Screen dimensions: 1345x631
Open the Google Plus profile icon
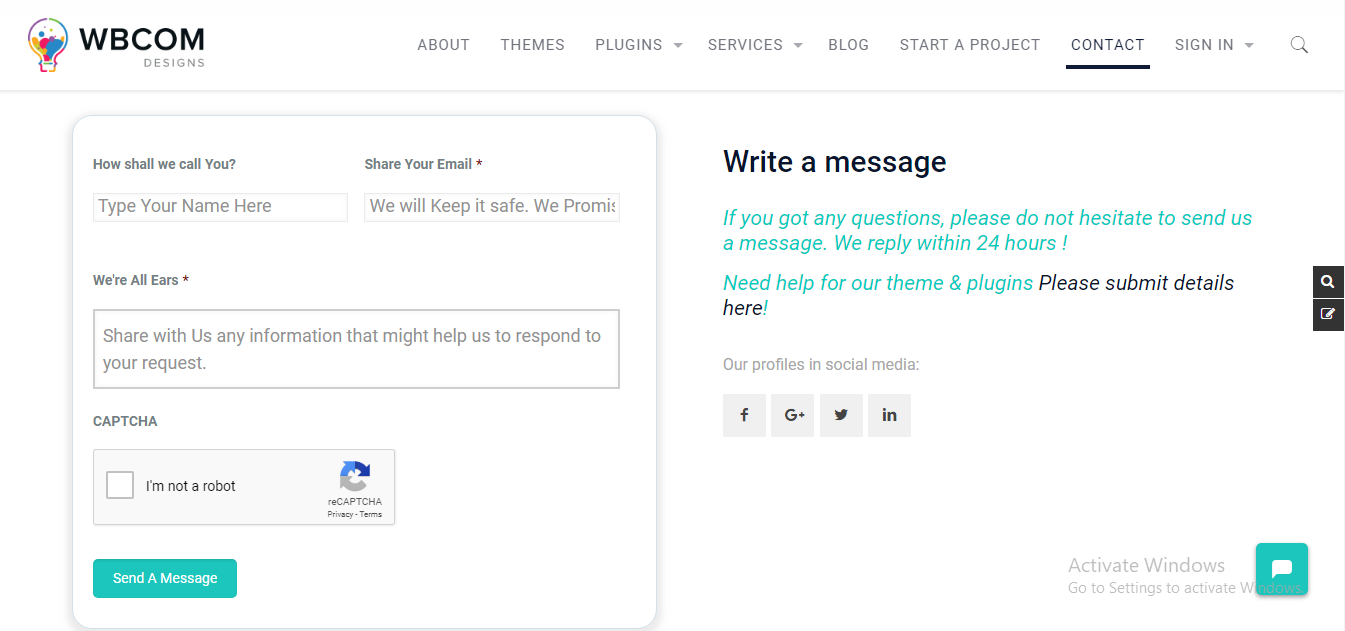click(x=793, y=415)
